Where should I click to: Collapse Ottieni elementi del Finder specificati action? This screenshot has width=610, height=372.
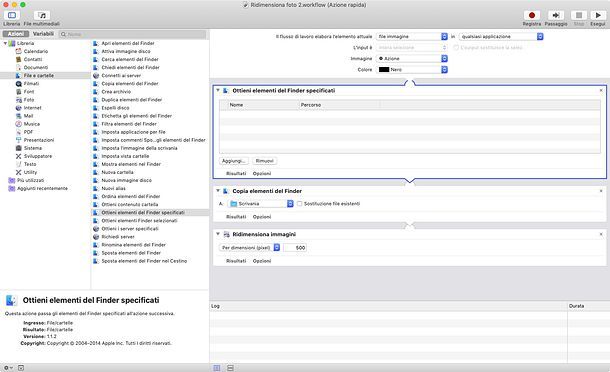(218, 90)
